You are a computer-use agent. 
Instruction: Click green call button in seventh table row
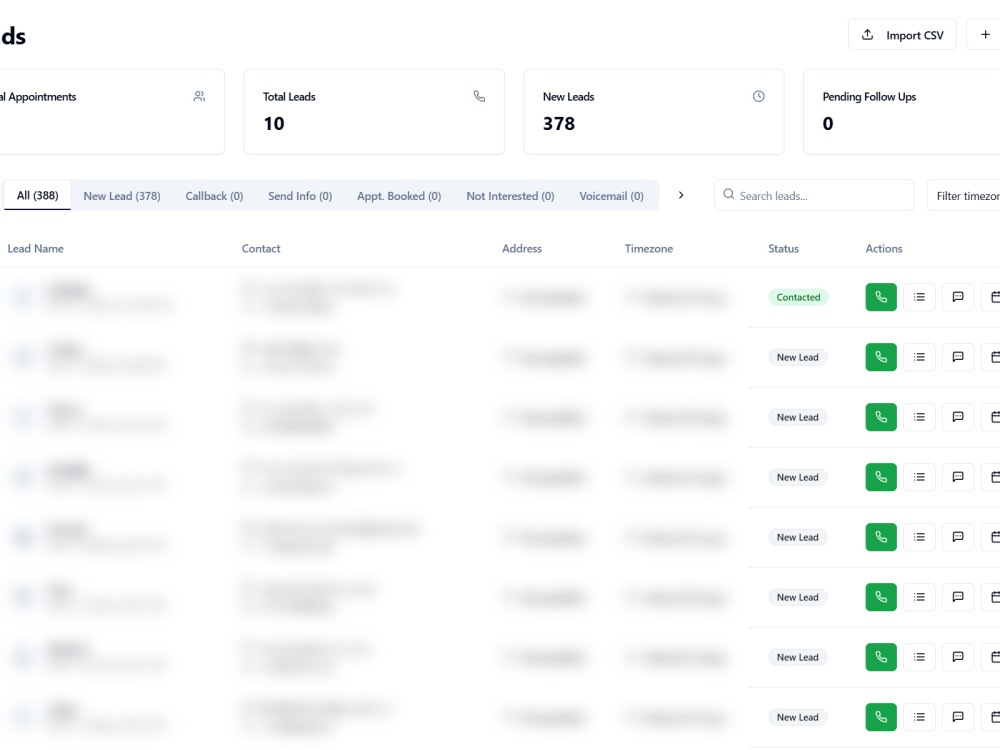click(x=881, y=657)
